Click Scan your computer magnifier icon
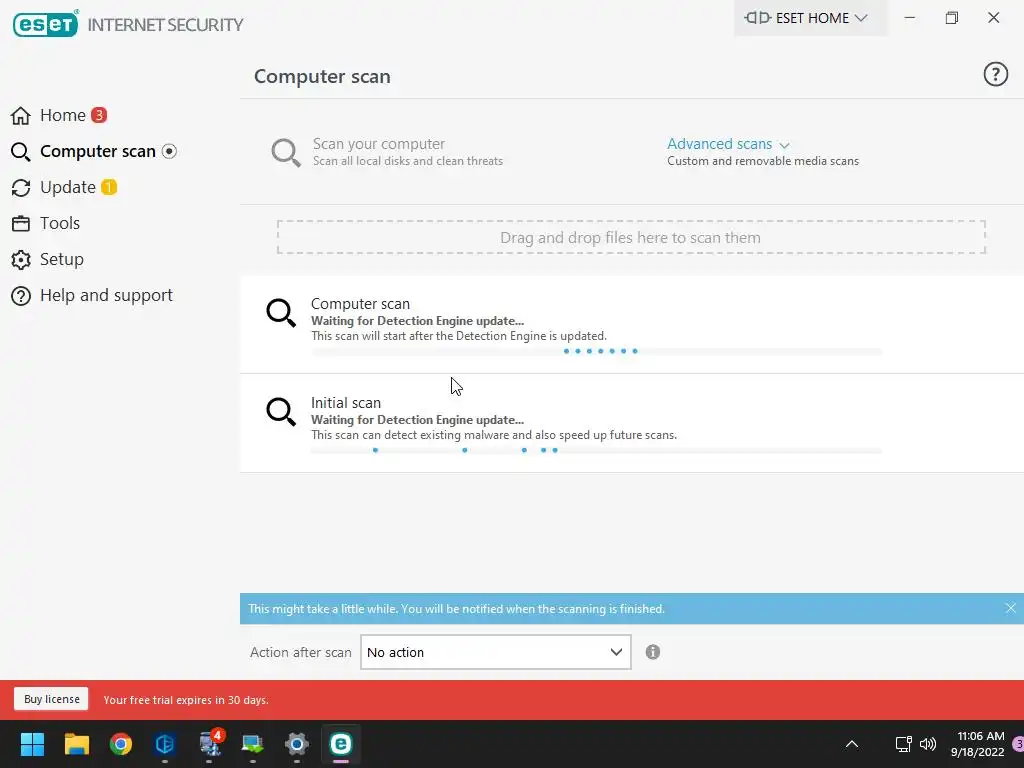 coord(286,153)
